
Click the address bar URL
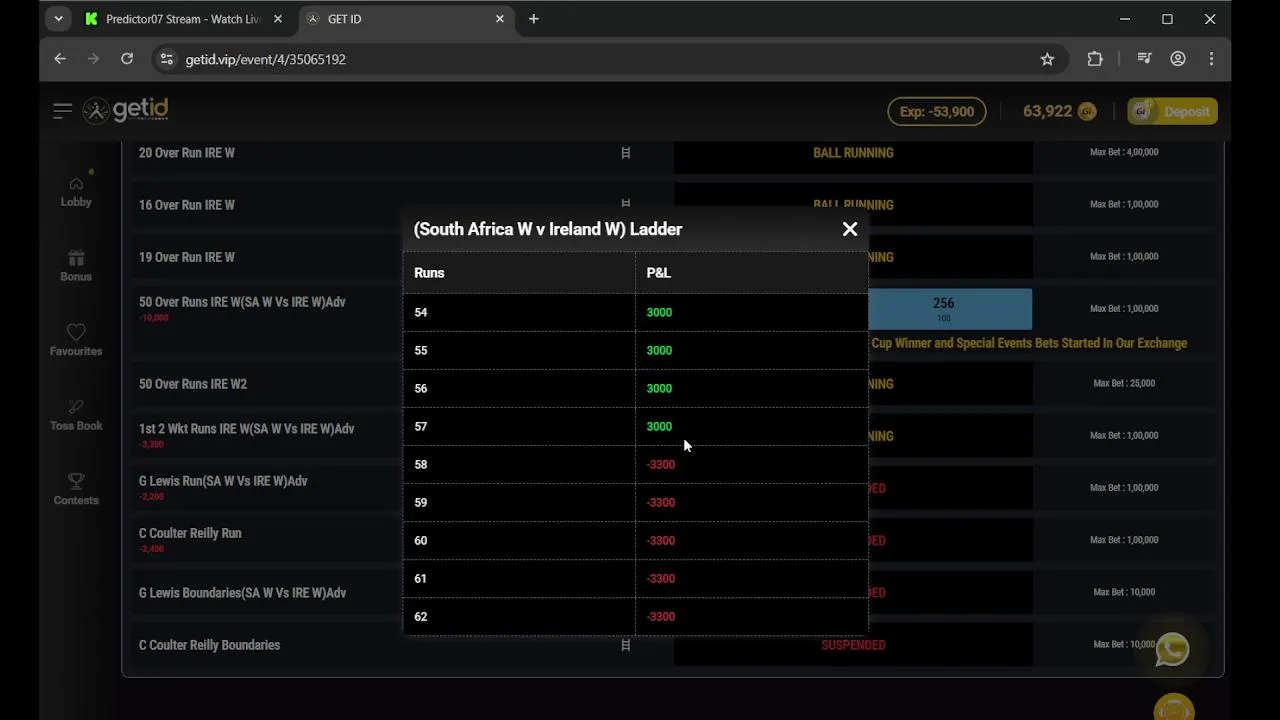coord(265,60)
